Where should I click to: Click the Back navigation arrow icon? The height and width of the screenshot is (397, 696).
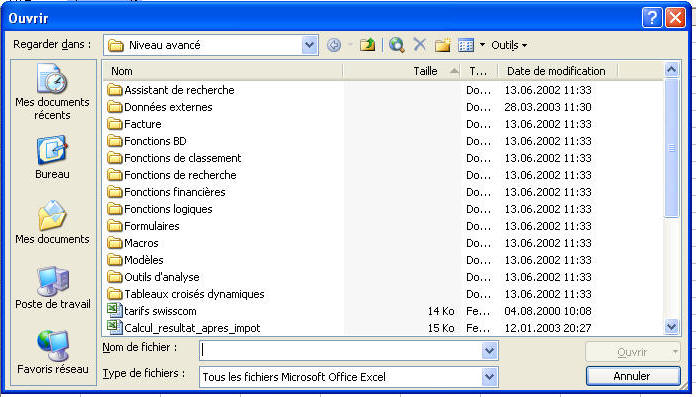click(334, 45)
